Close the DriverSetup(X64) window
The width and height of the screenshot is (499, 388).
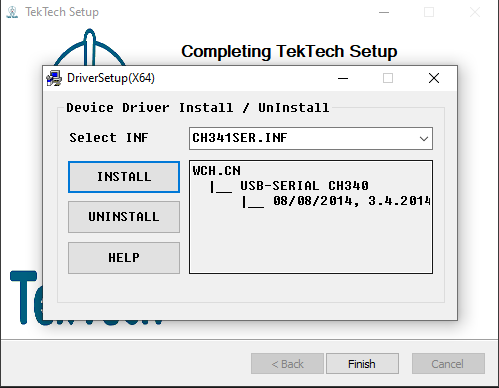(434, 78)
